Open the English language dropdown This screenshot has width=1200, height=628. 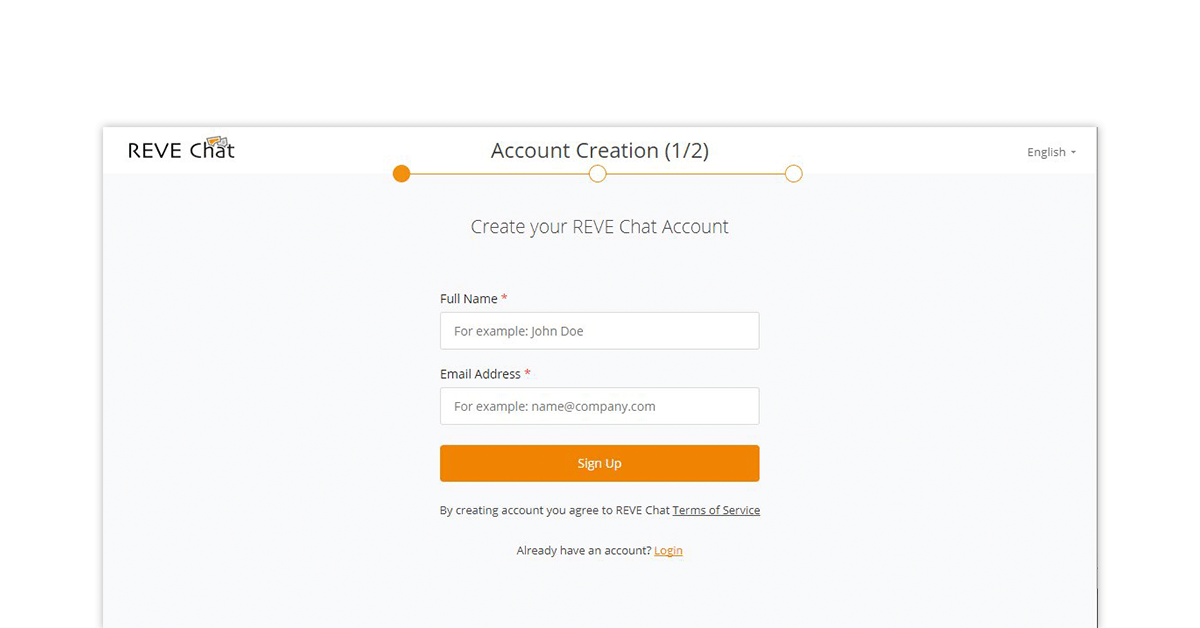[x=1051, y=152]
